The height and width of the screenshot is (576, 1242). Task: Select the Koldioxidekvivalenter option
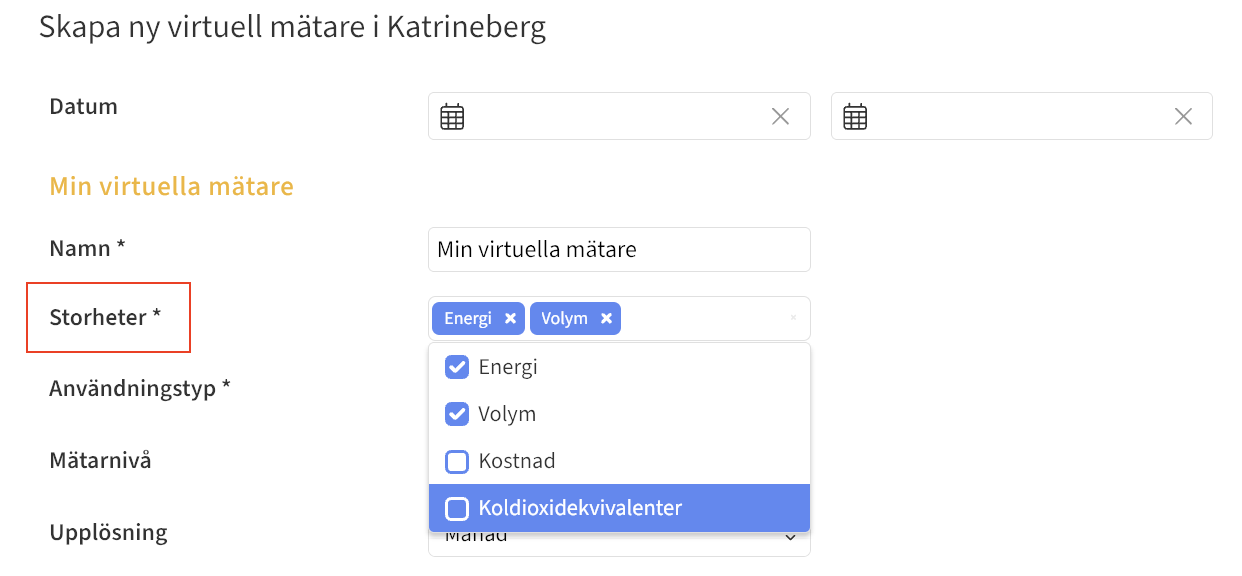(x=580, y=508)
